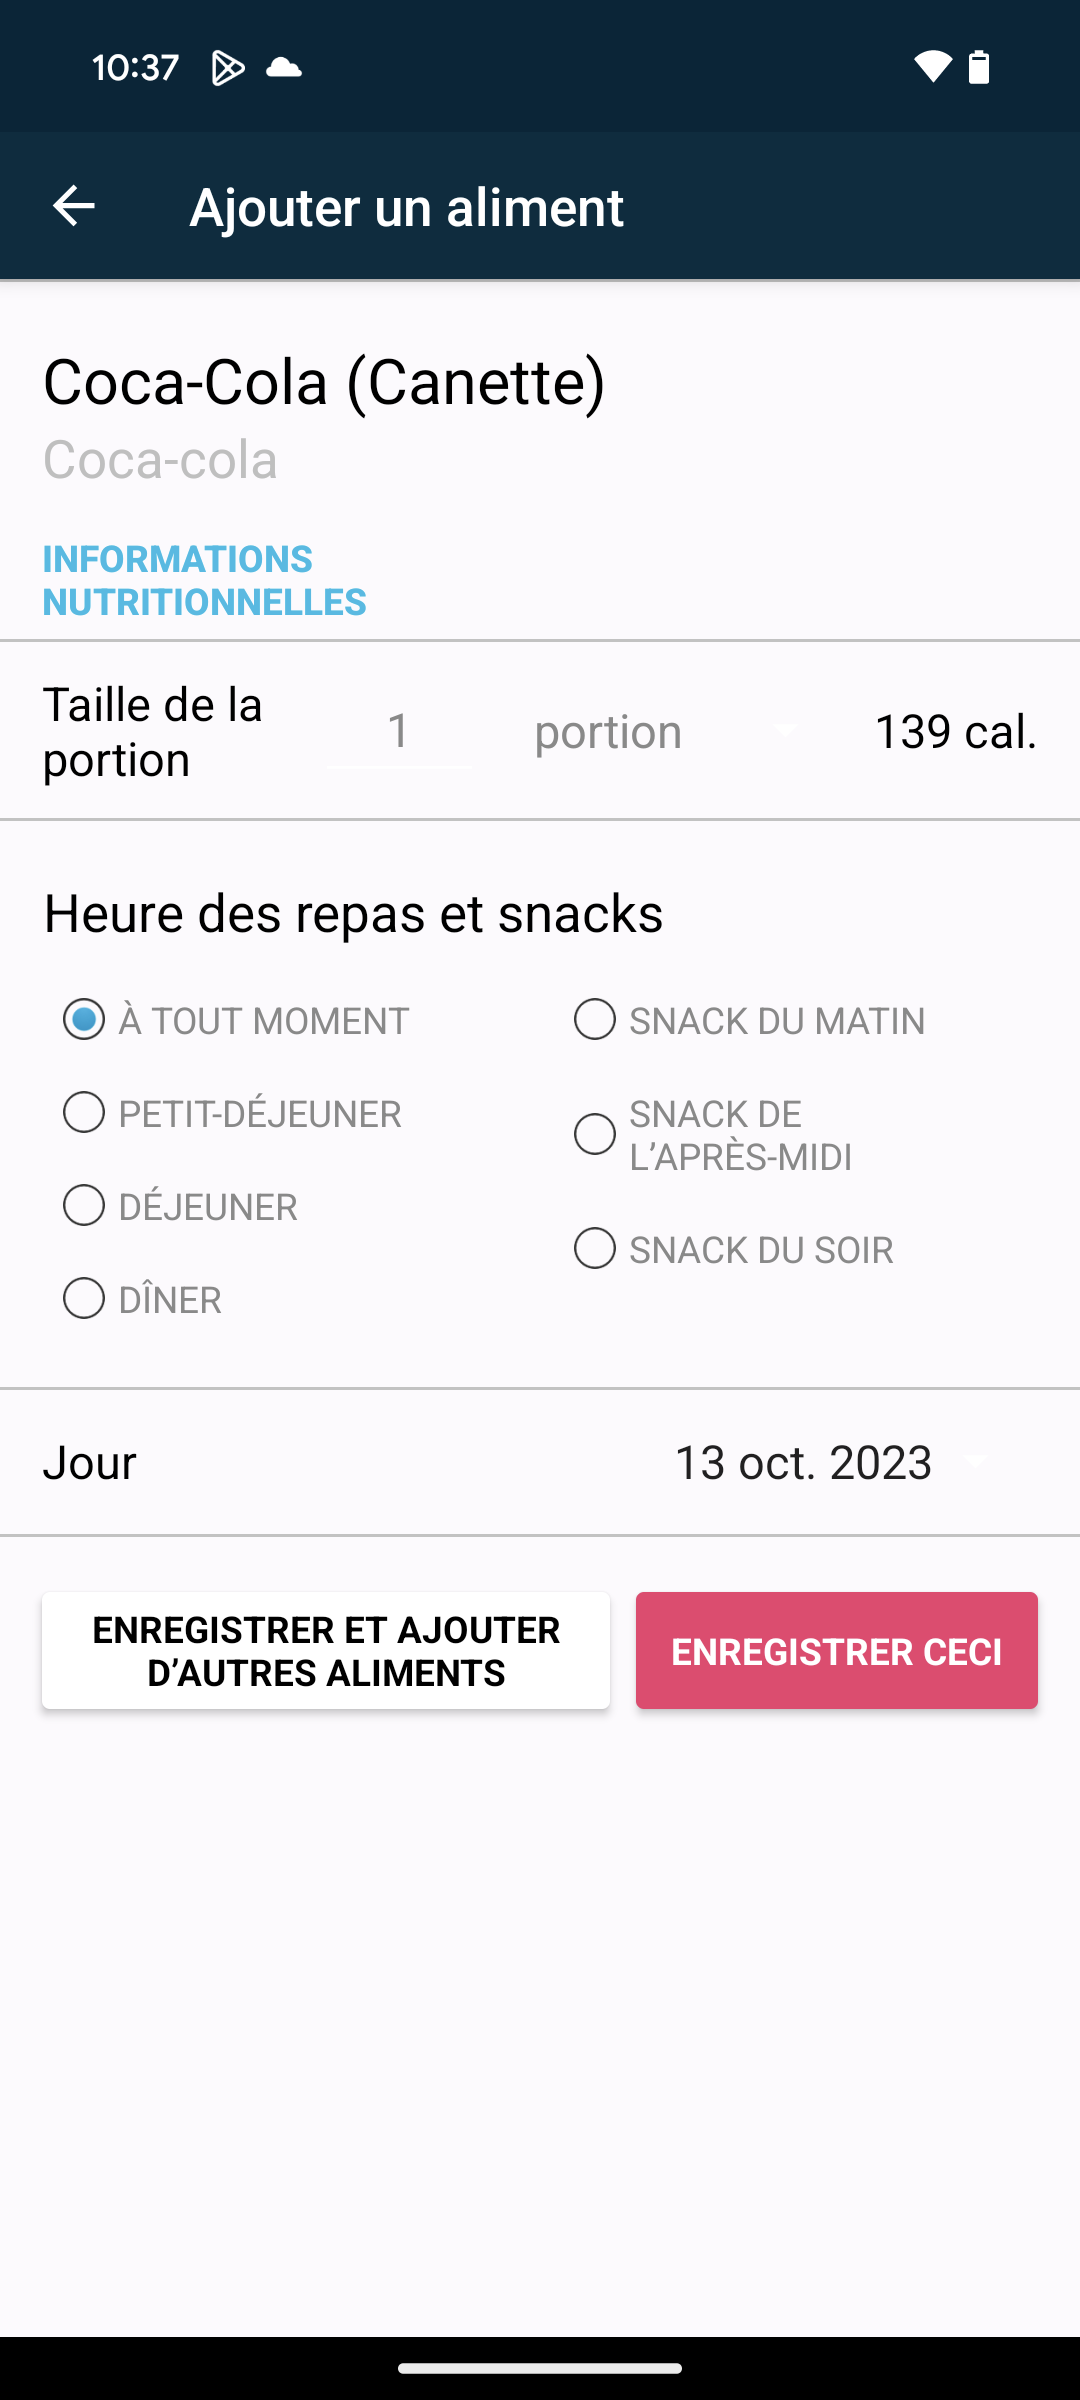This screenshot has width=1080, height=2400.
Task: Select Dîner as meal time
Action: pyautogui.click(x=84, y=1299)
